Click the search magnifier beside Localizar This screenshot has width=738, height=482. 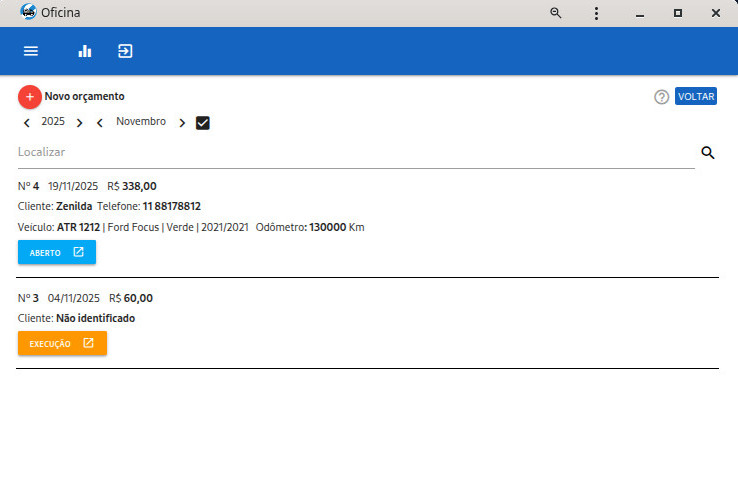(707, 153)
